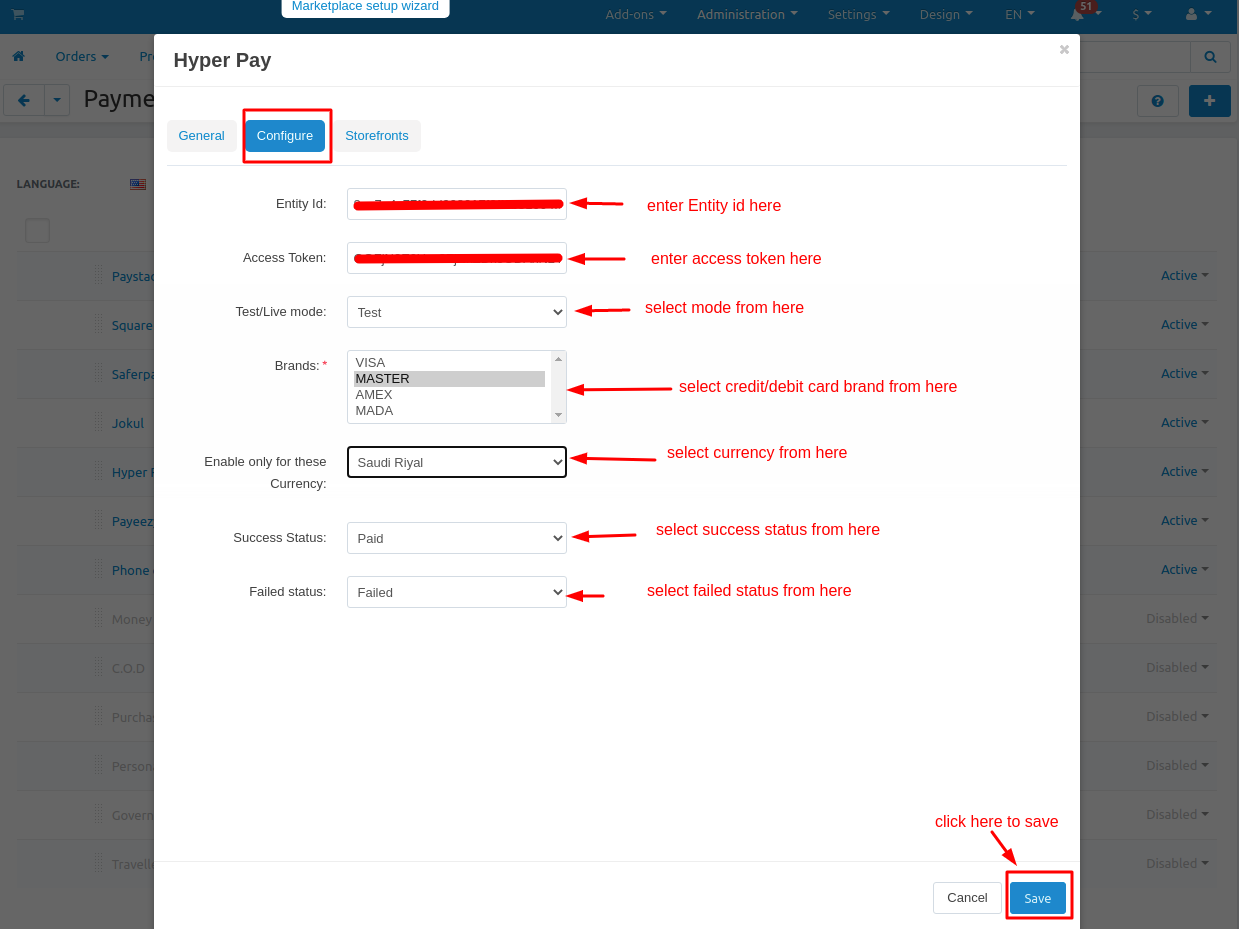
Task: Click the back arrow icon
Action: 24,100
